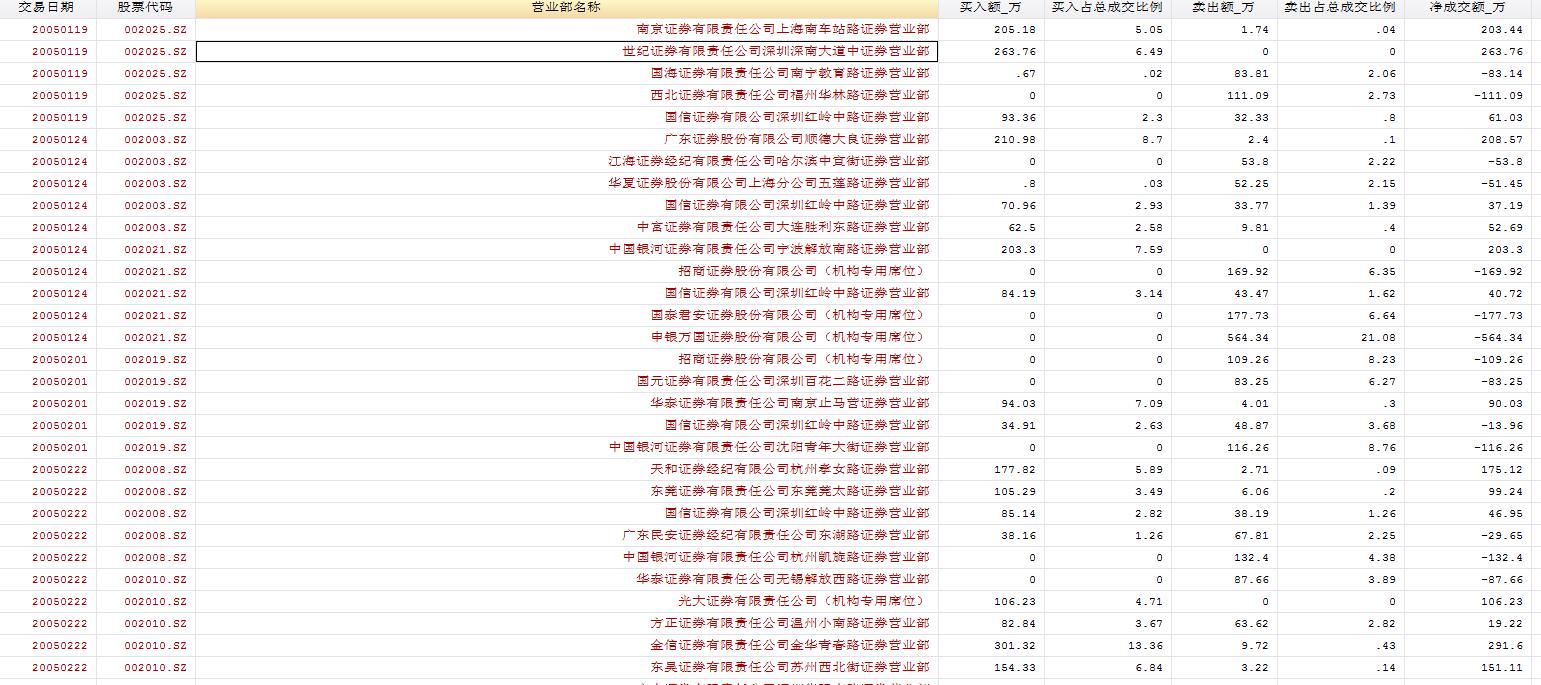Click cell 东吴证券有限责任公司苏州西北街证券营业部
1541x685 pixels.
(567, 667)
